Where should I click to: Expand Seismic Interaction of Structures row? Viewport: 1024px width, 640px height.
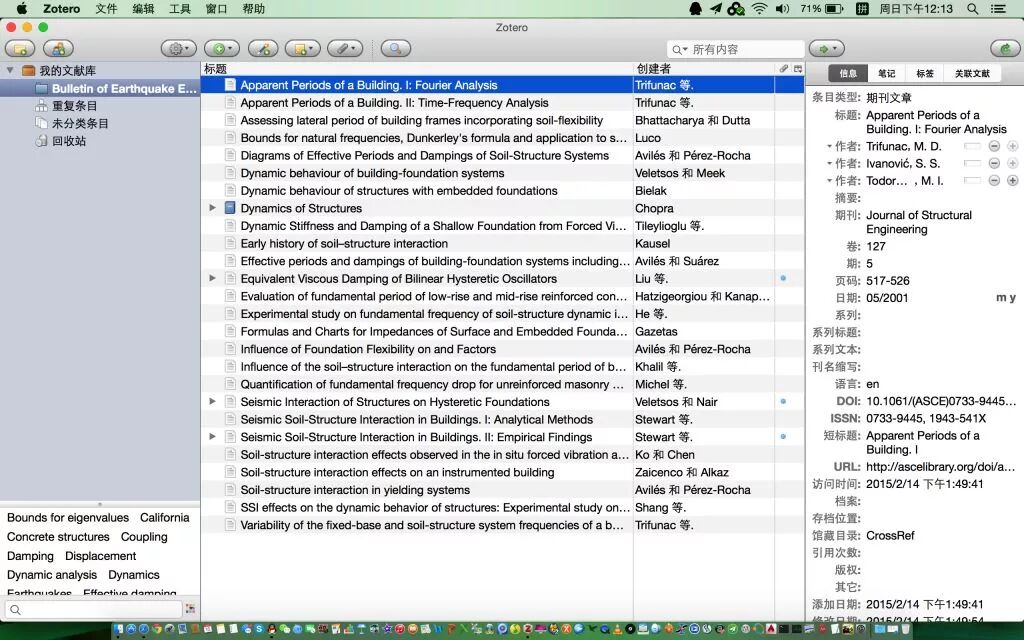(x=212, y=401)
